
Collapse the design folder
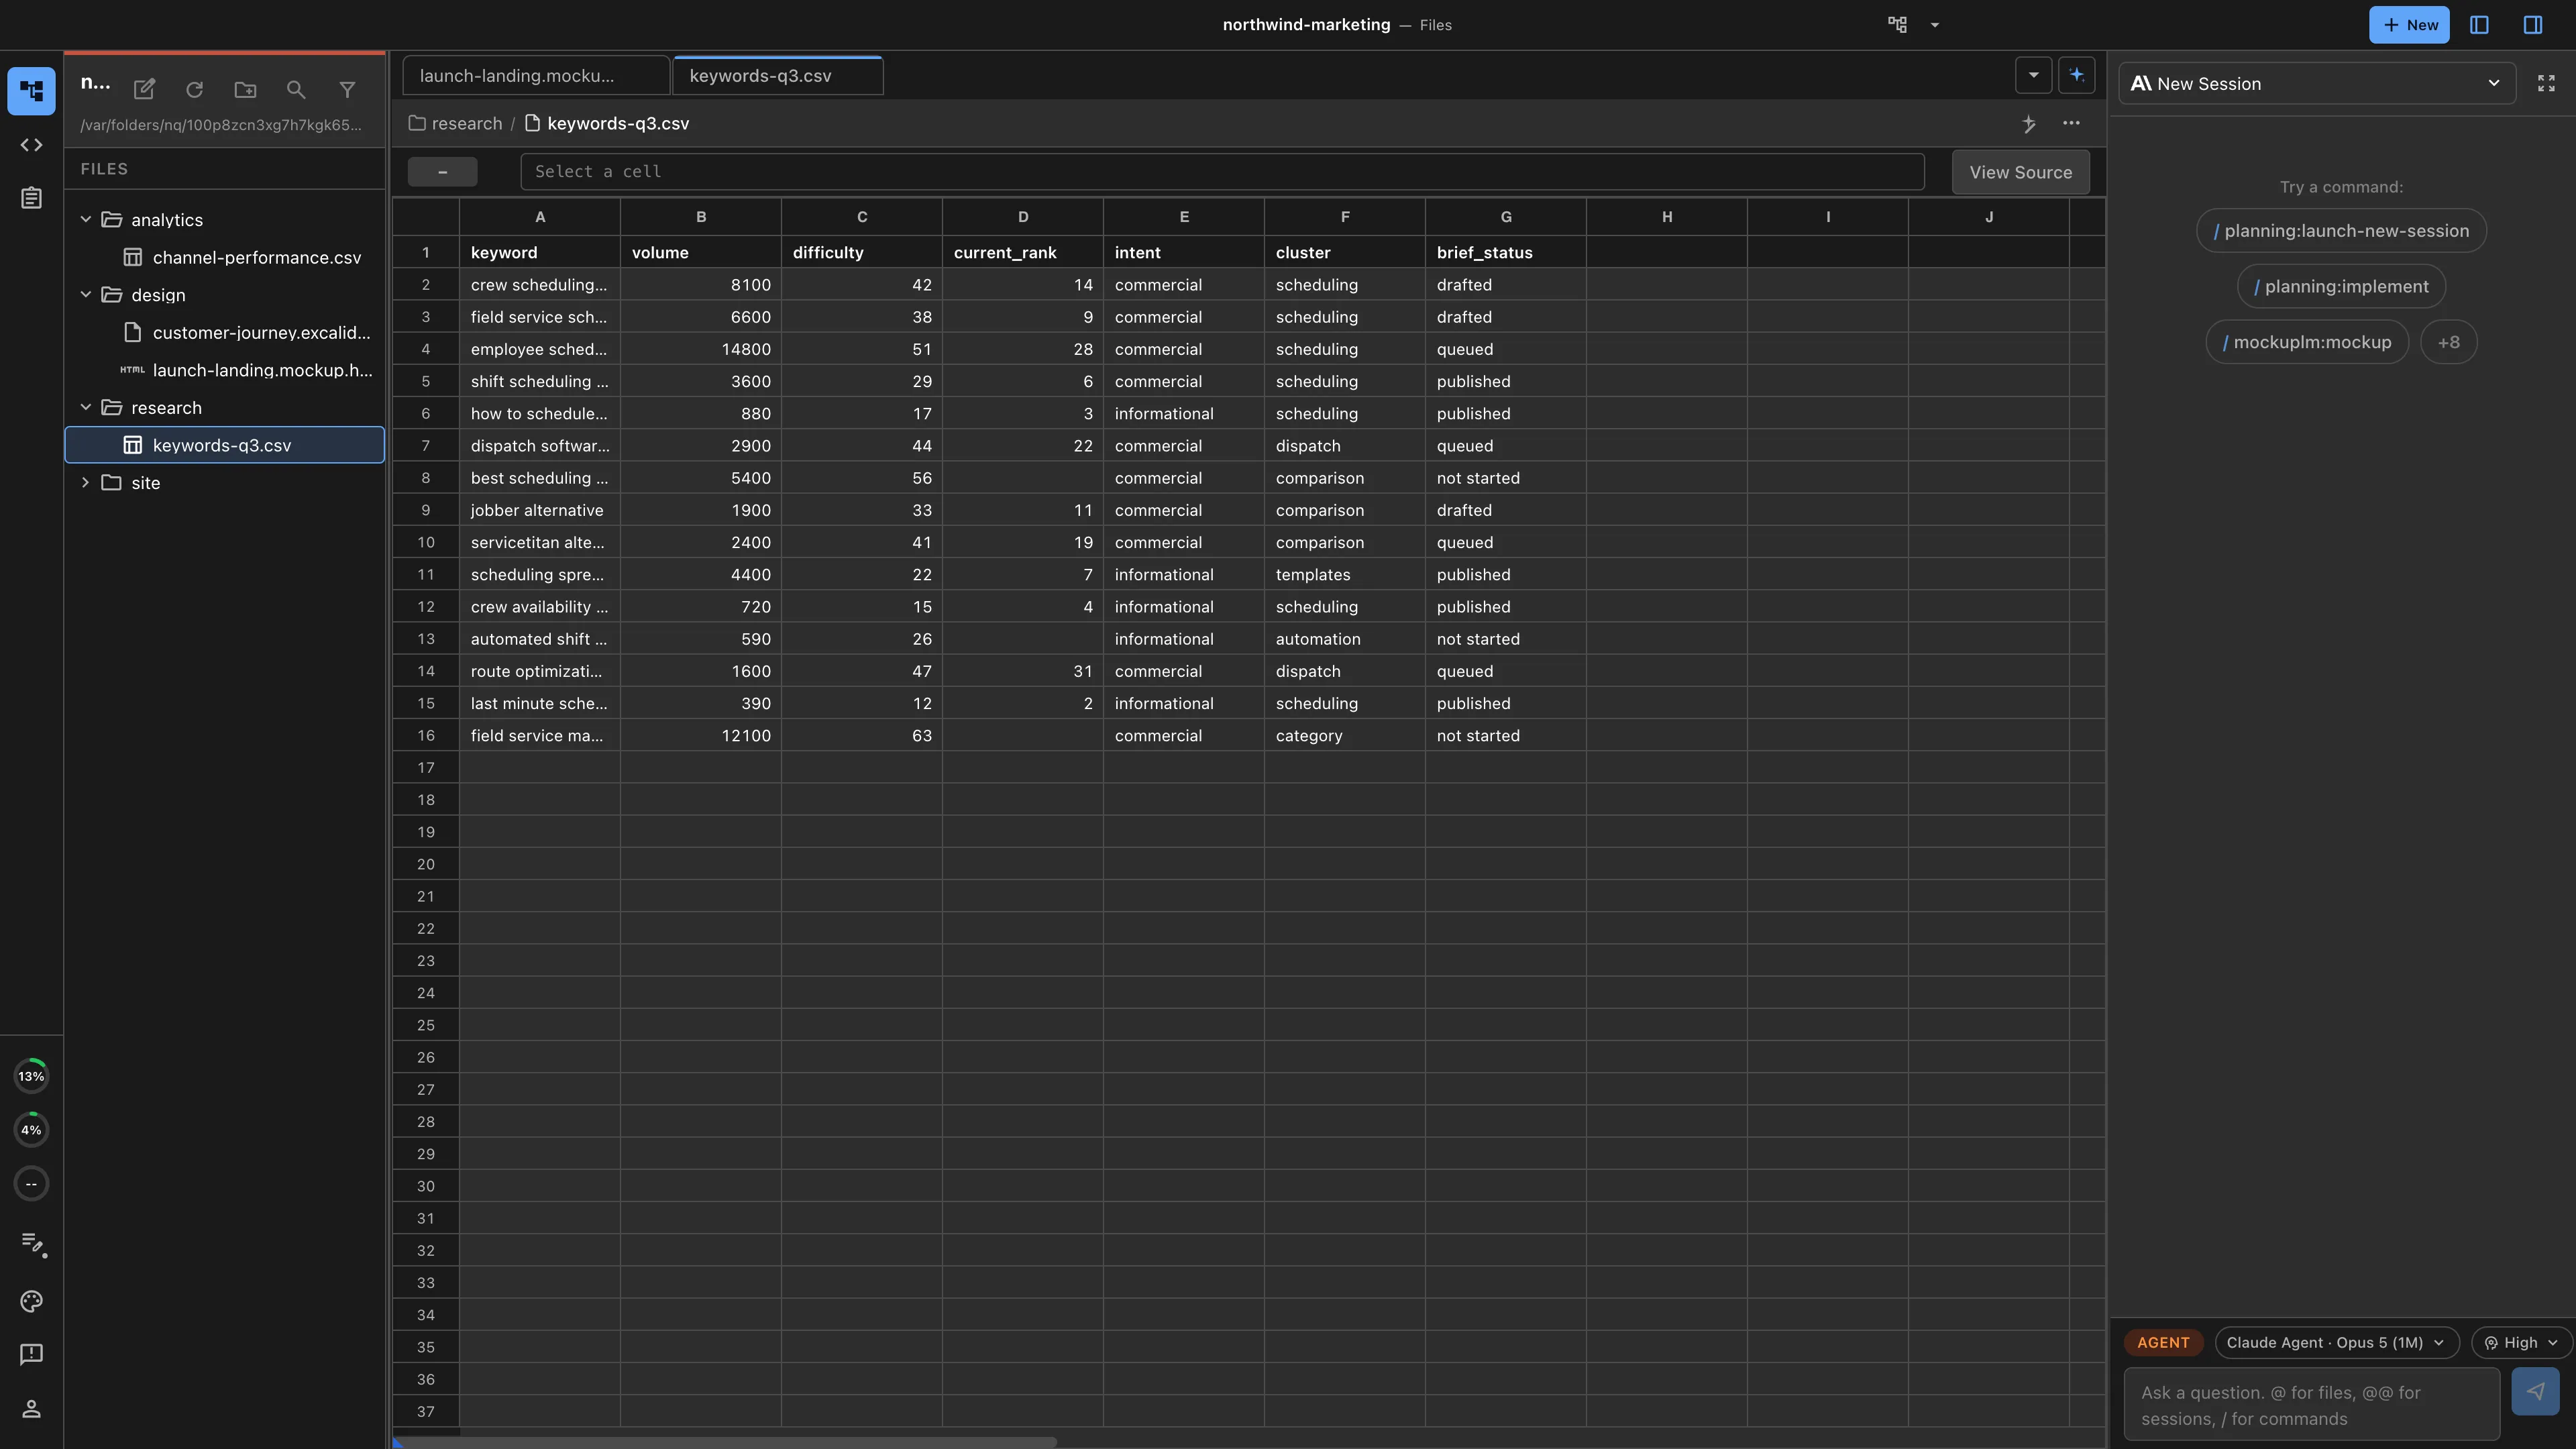point(85,294)
